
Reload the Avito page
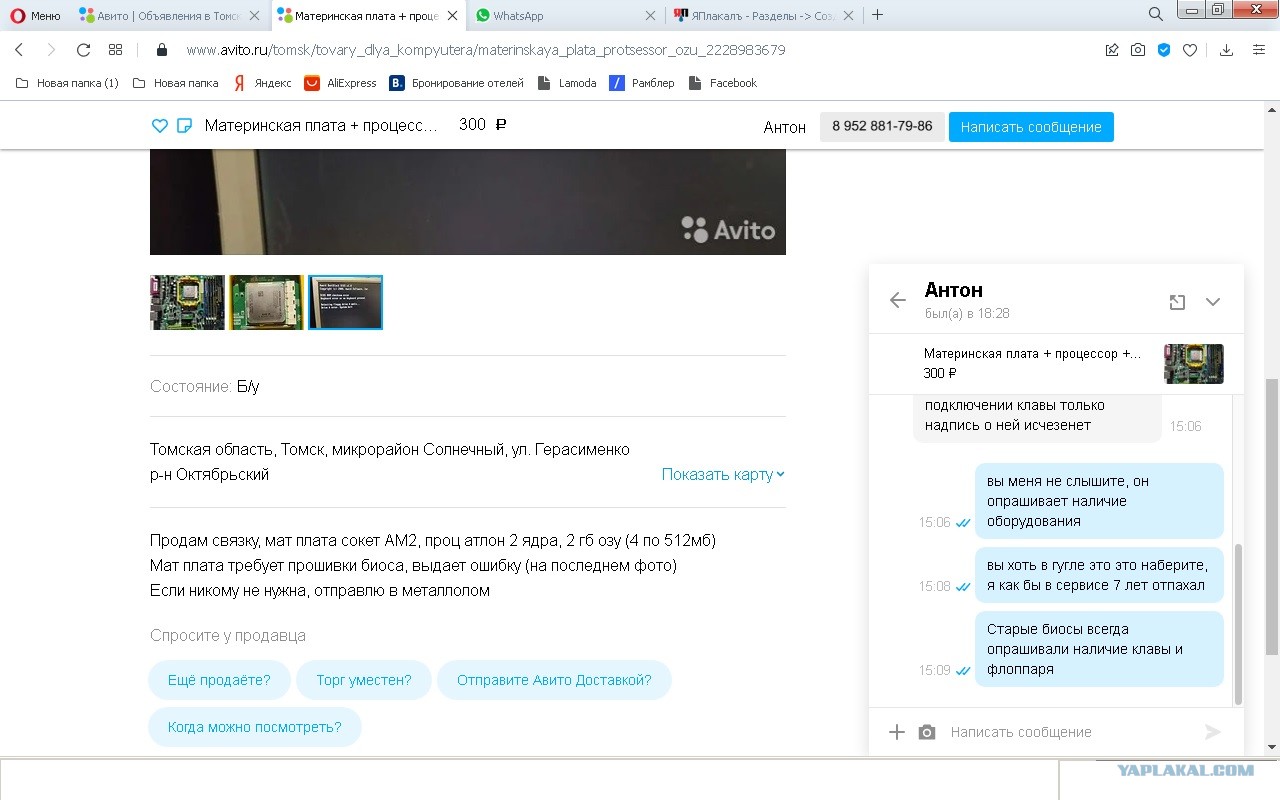click(x=83, y=50)
